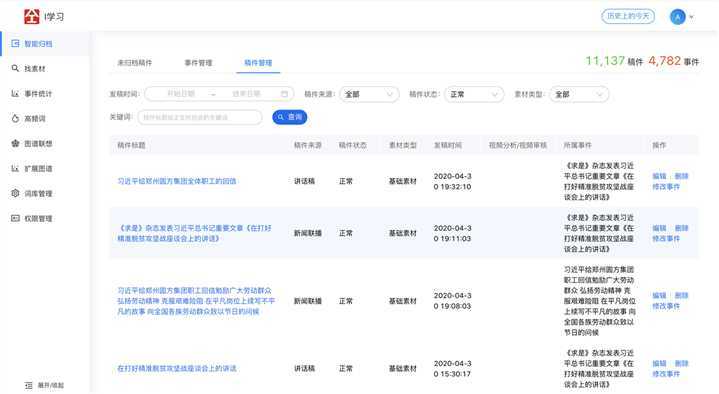Screen dimensions: 719x394
Task: Click the 找素材 magnifier icon in sidebar
Action: click(15, 68)
